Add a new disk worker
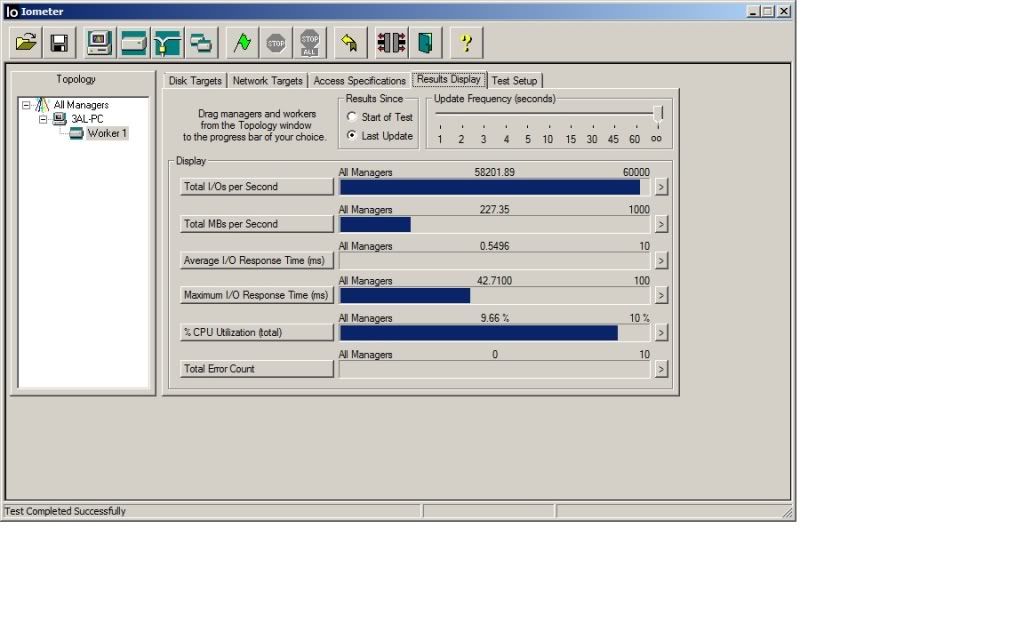The width and height of the screenshot is (1024, 640). pyautogui.click(x=133, y=43)
